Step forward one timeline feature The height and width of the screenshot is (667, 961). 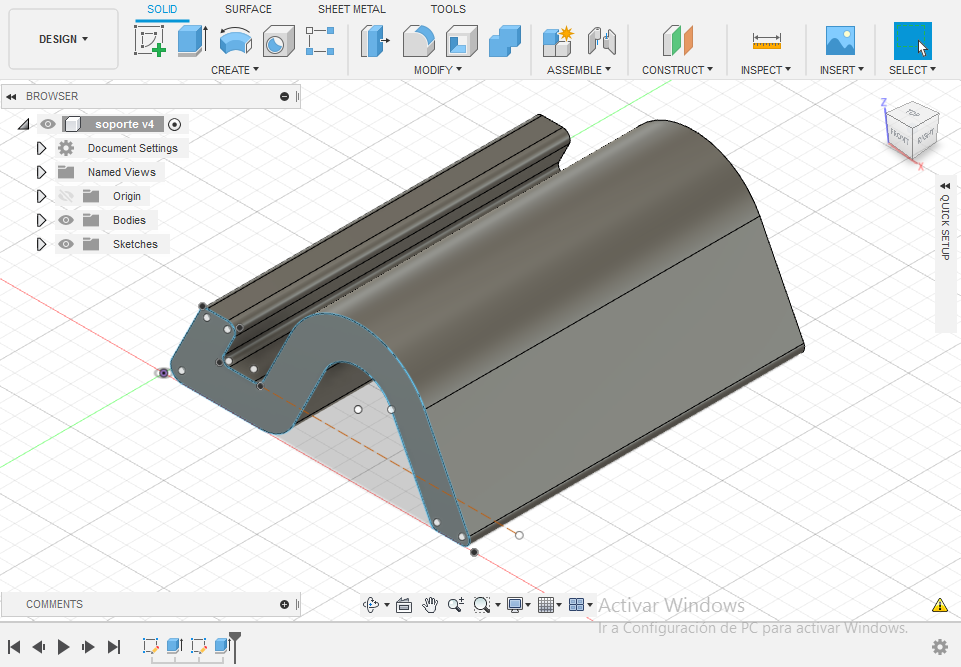88,647
